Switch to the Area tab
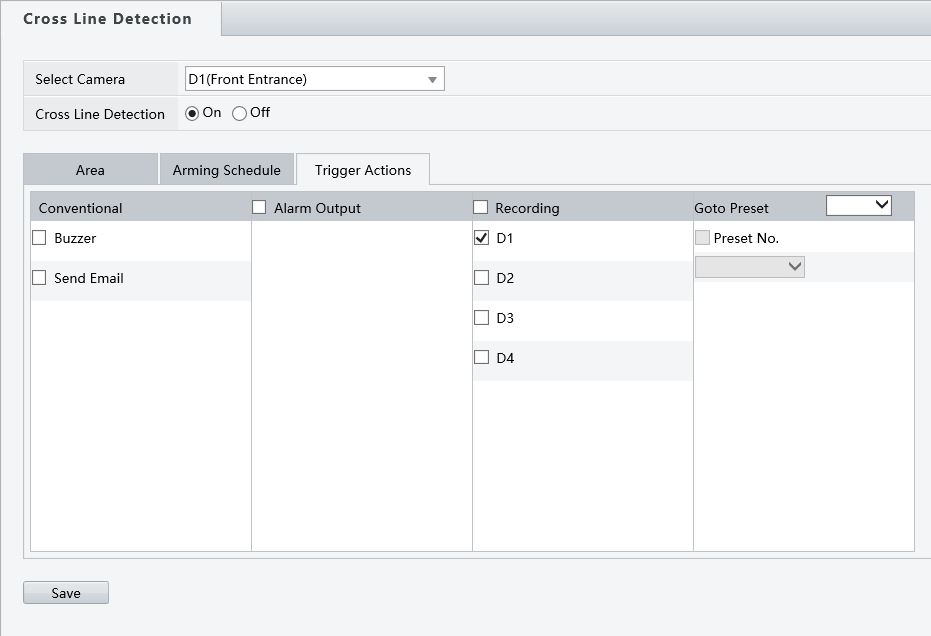This screenshot has height=636, width=931. click(90, 170)
